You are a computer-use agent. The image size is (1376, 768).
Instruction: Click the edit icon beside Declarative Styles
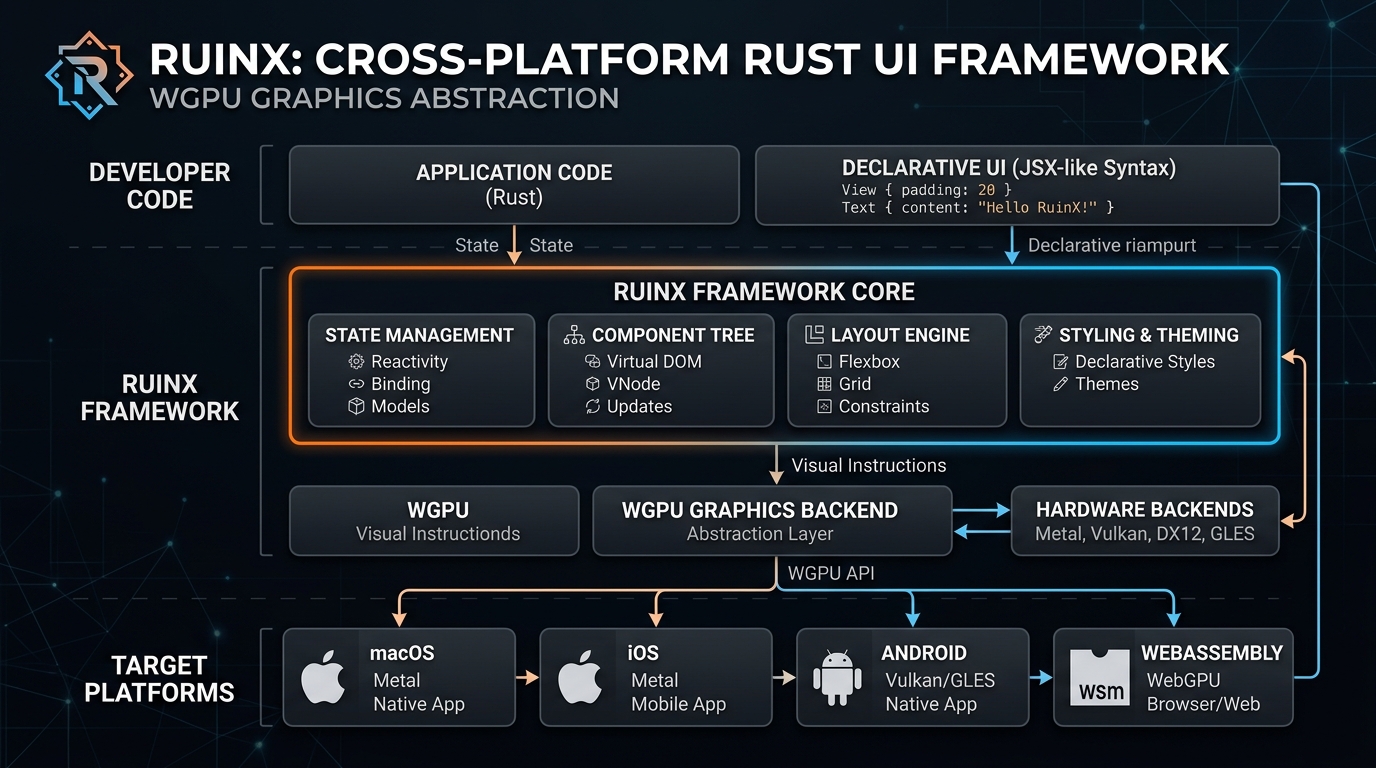tap(1061, 362)
